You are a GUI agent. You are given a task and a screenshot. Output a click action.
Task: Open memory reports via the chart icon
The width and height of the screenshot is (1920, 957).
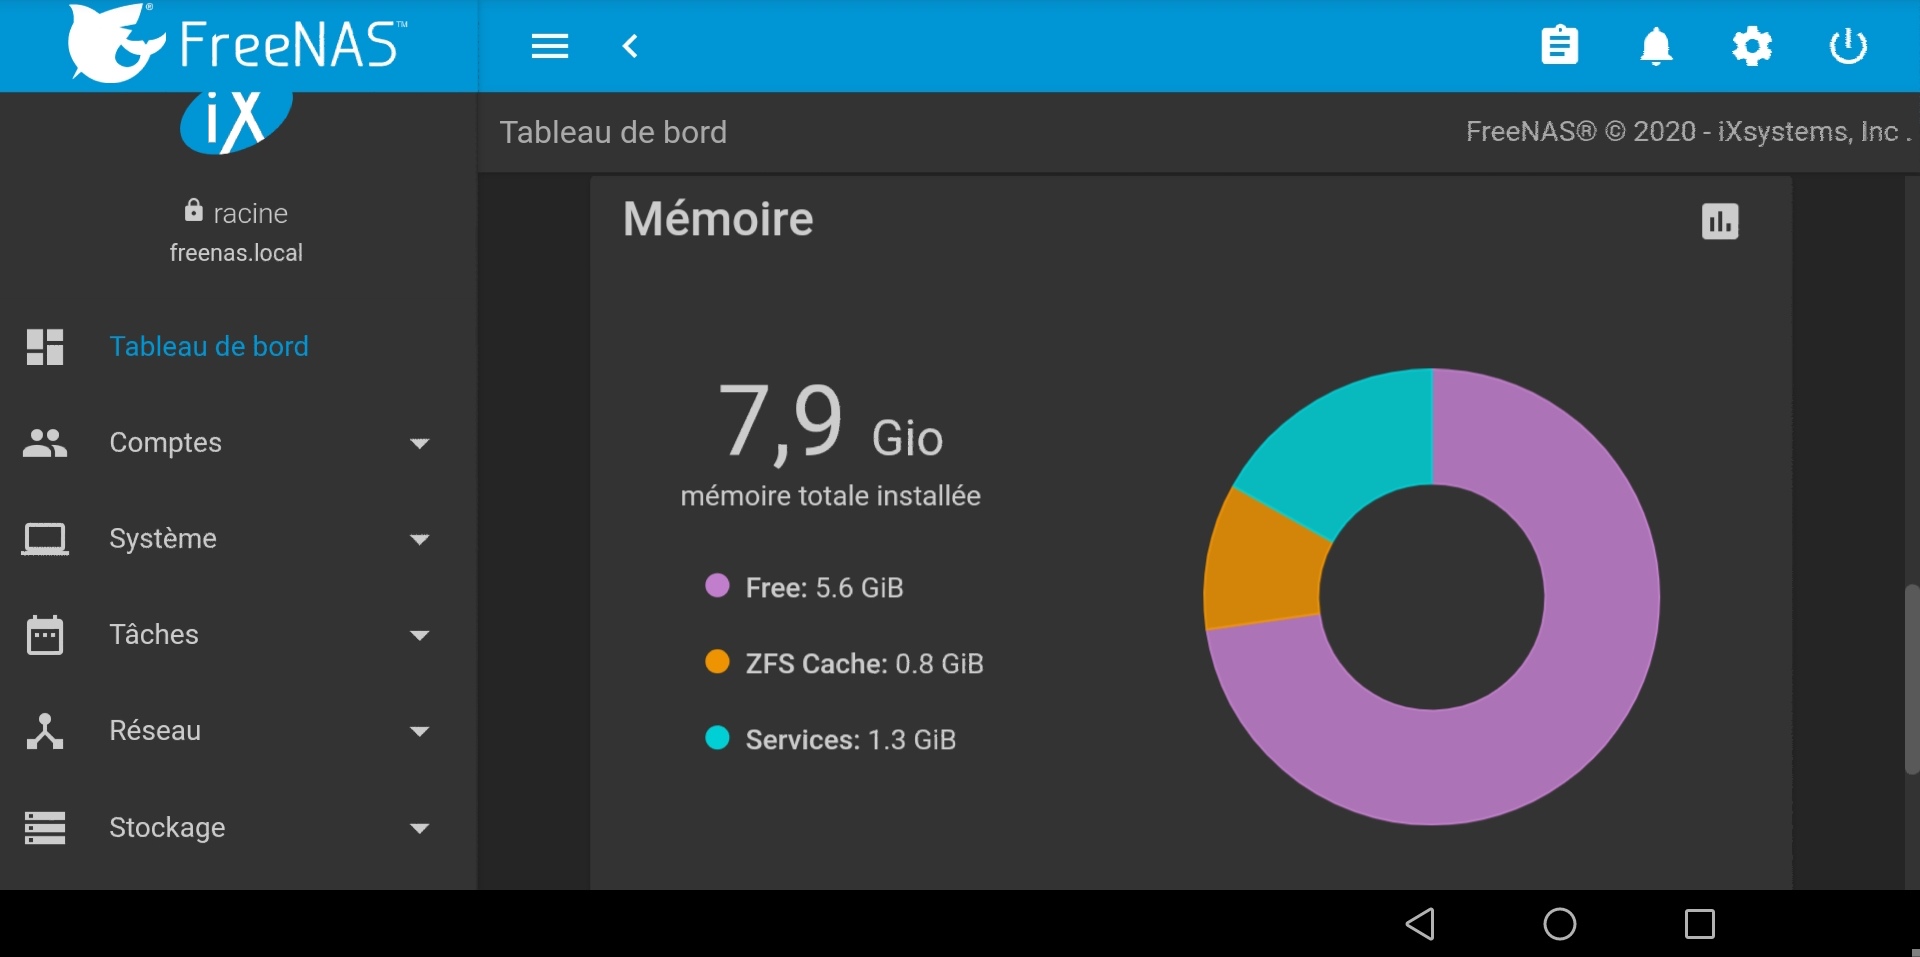click(x=1720, y=221)
